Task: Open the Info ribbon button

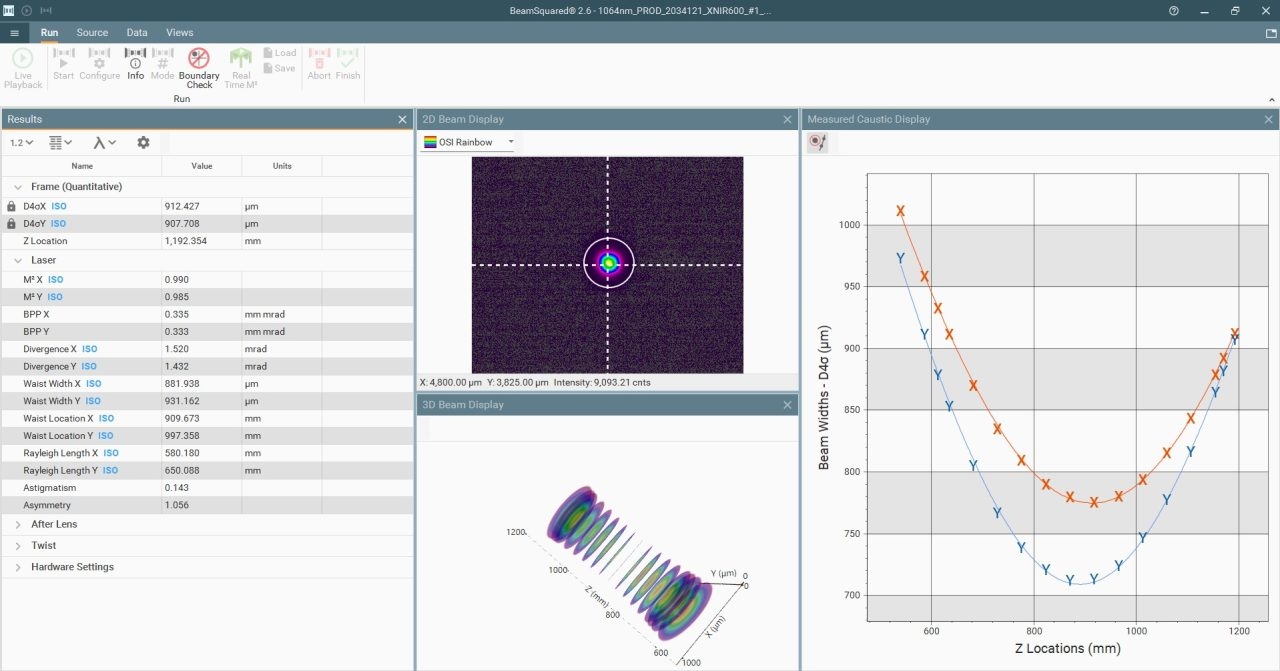Action: click(x=135, y=65)
